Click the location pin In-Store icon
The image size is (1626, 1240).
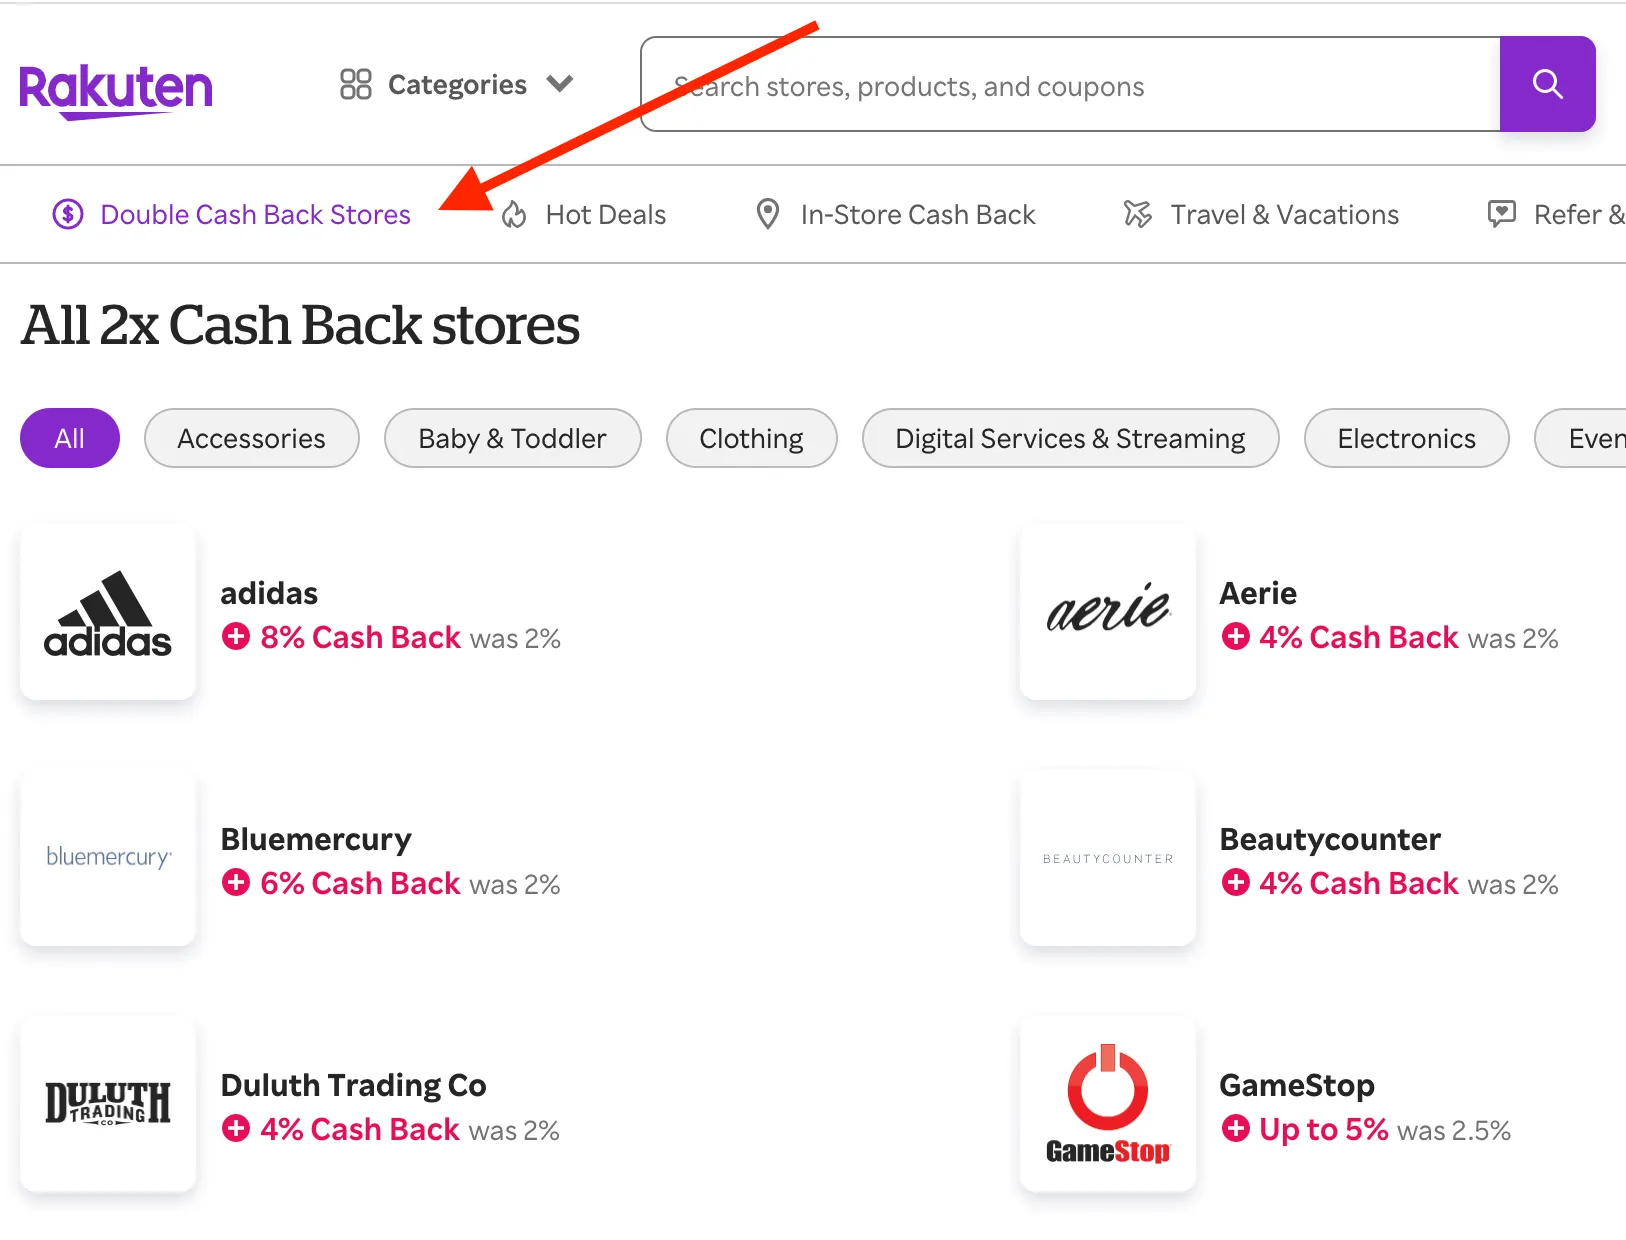(x=767, y=214)
